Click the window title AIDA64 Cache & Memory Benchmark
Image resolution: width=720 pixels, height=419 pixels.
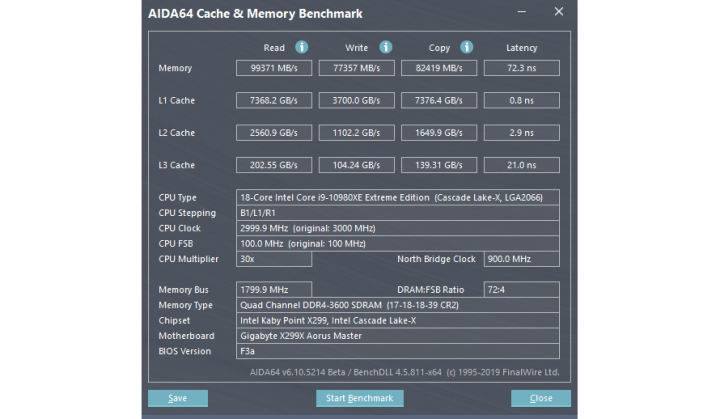255,14
